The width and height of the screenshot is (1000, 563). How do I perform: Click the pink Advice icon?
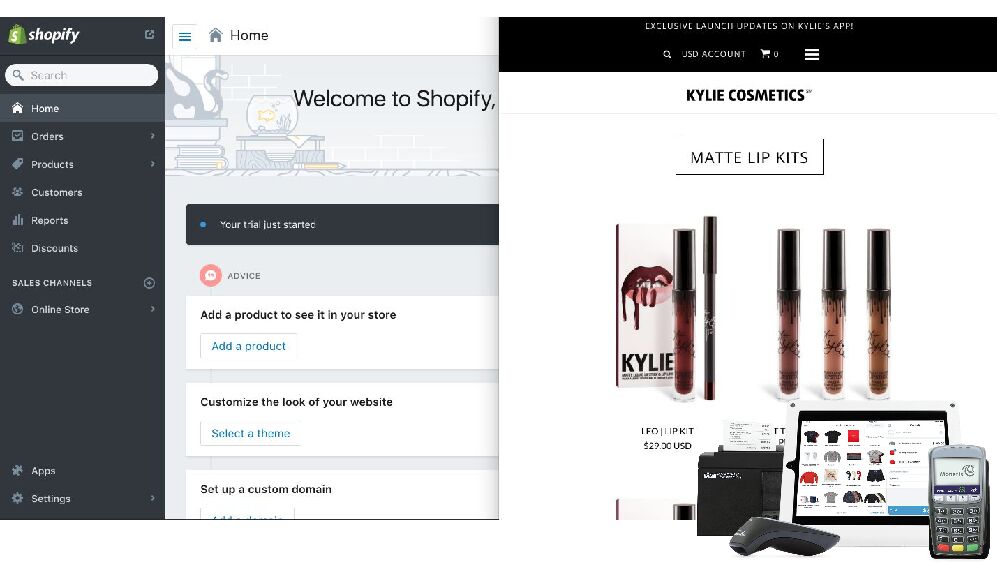click(x=210, y=275)
